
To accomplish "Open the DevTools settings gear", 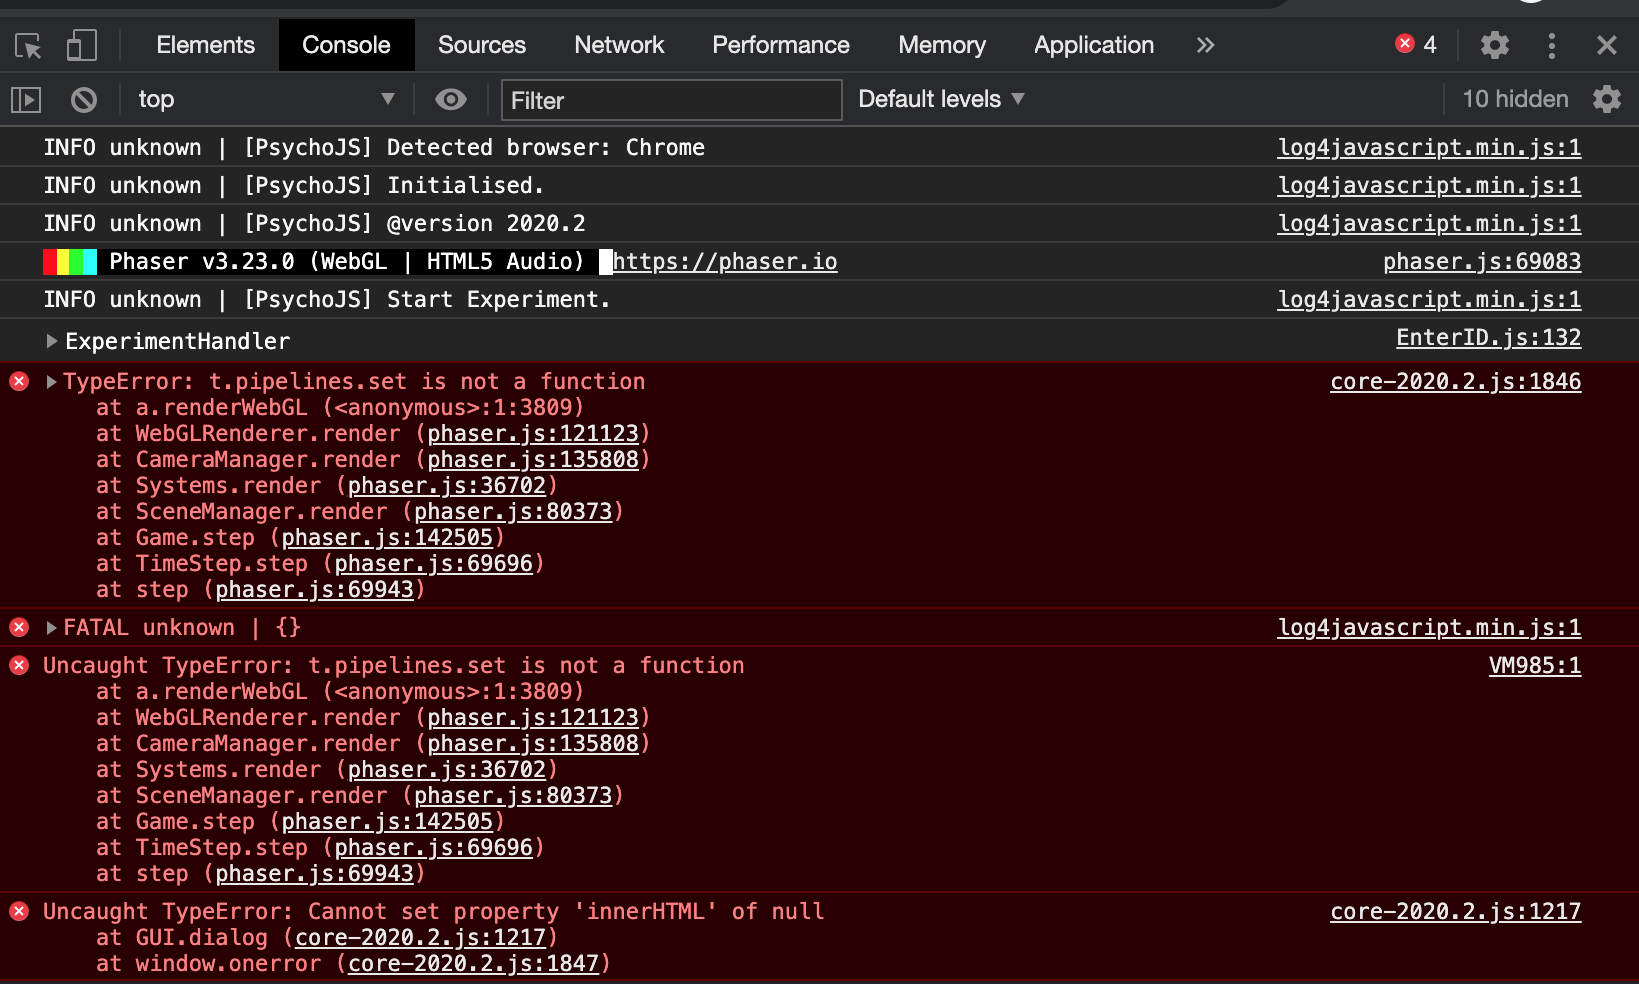I will (x=1494, y=45).
